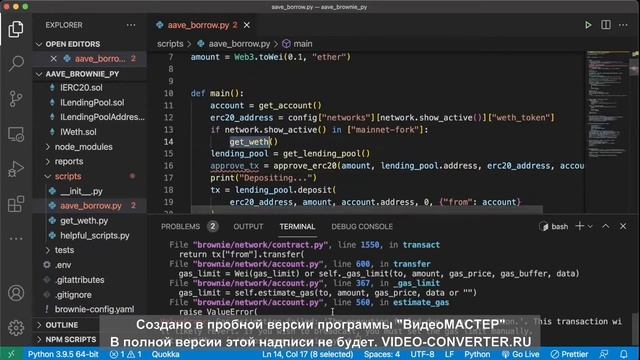The width and height of the screenshot is (640, 360).
Task: Open notifications bell in status bar
Action: pyautogui.click(x=624, y=354)
